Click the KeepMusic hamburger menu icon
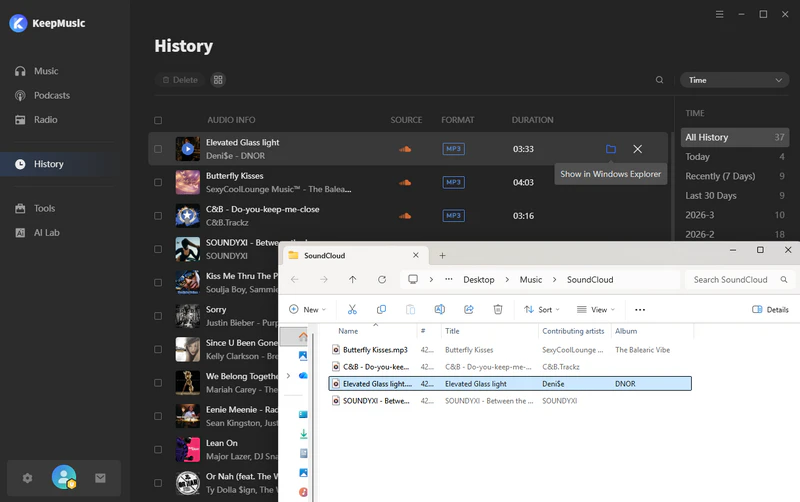Viewport: 800px width, 502px height. point(719,14)
